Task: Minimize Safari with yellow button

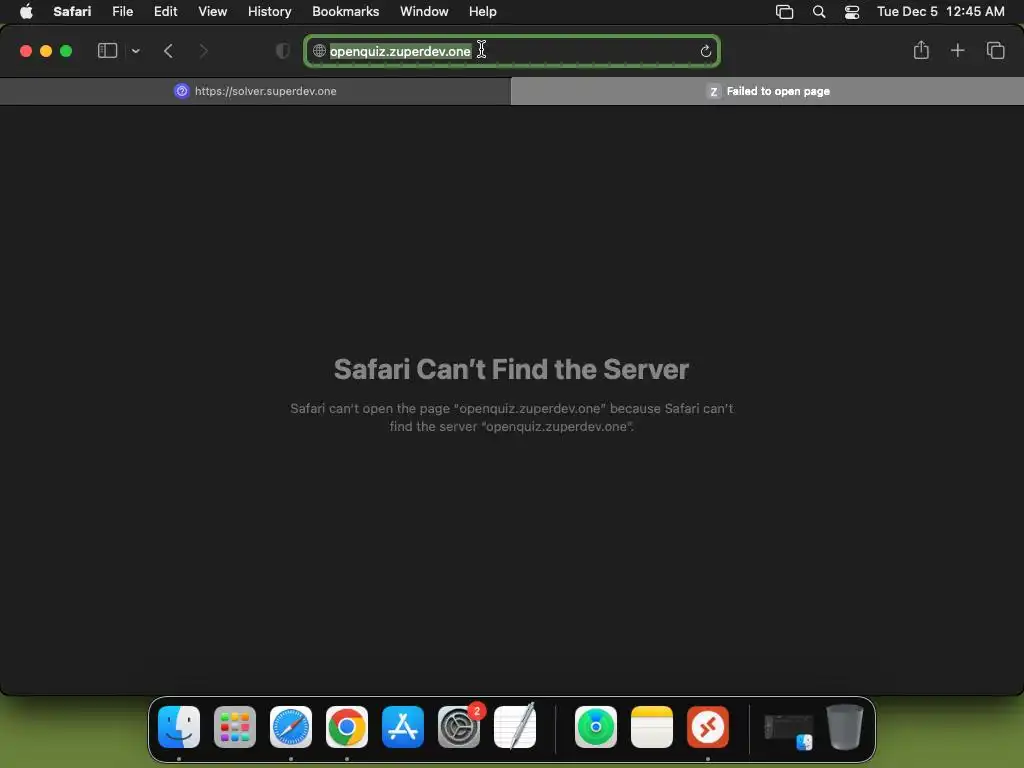Action: coord(46,51)
